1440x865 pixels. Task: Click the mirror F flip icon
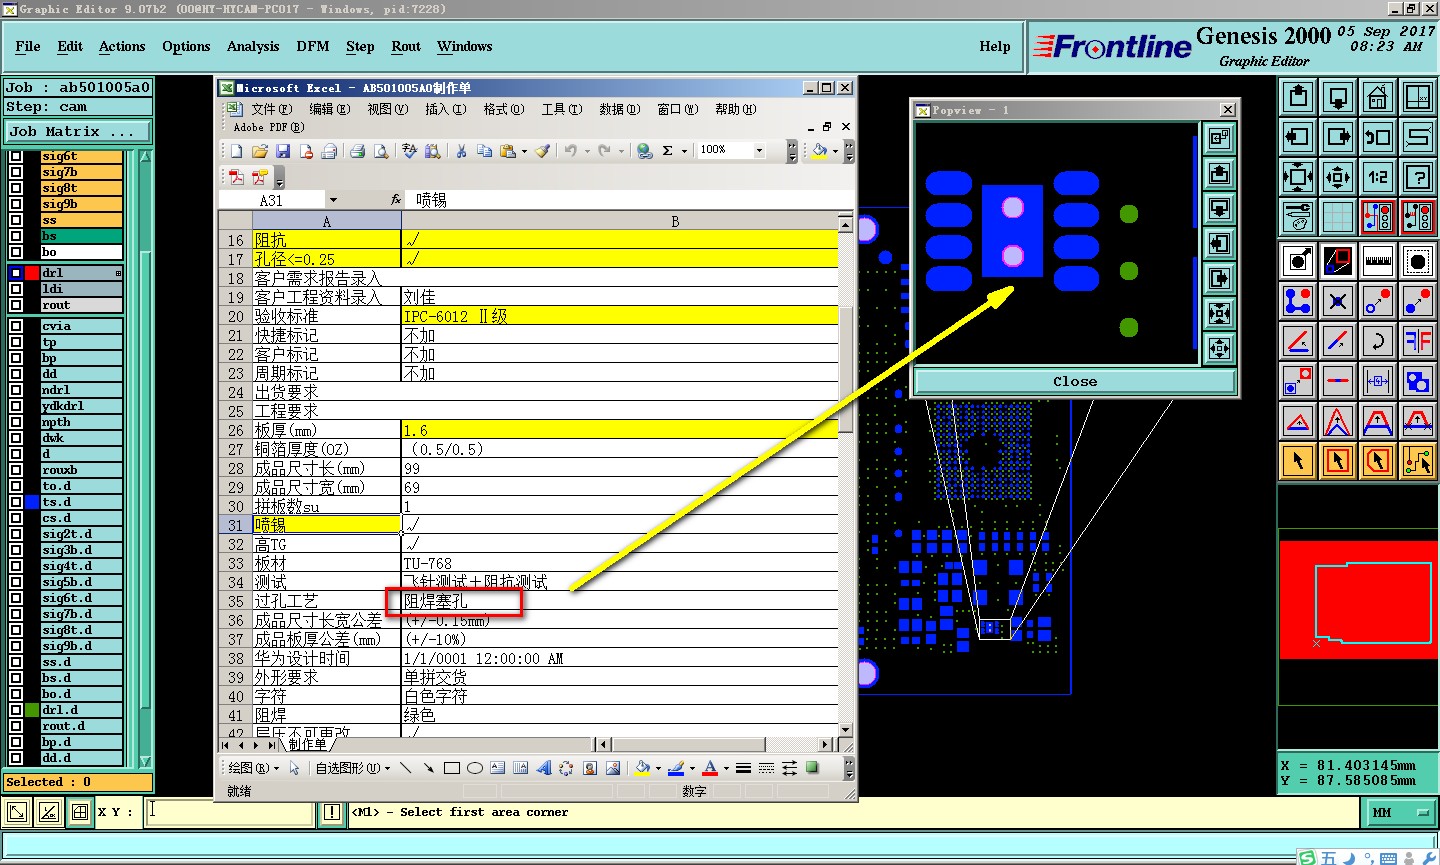[1418, 341]
